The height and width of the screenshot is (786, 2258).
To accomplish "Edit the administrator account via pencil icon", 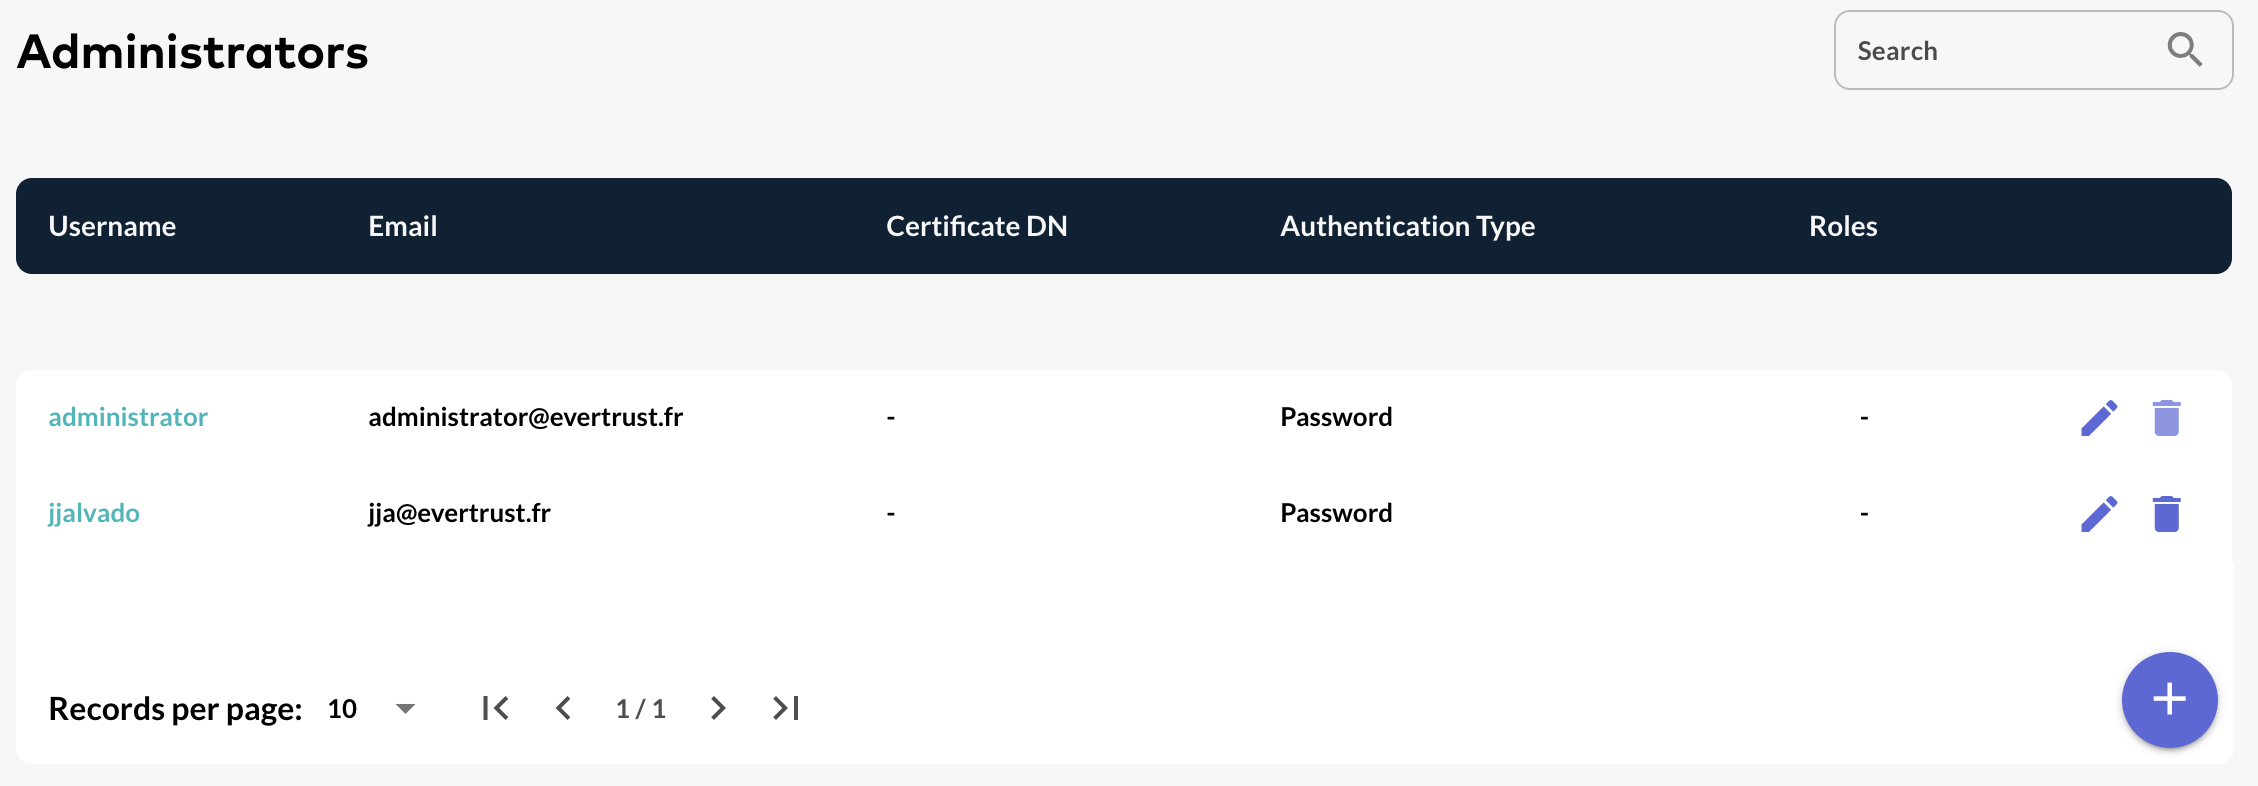I will 2097,417.
